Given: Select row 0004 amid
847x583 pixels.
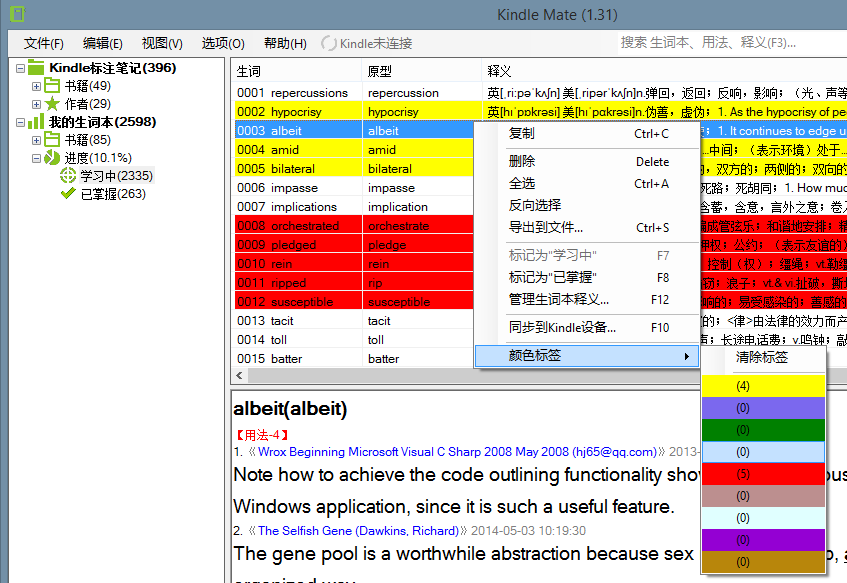Looking at the screenshot, I should click(x=354, y=150).
